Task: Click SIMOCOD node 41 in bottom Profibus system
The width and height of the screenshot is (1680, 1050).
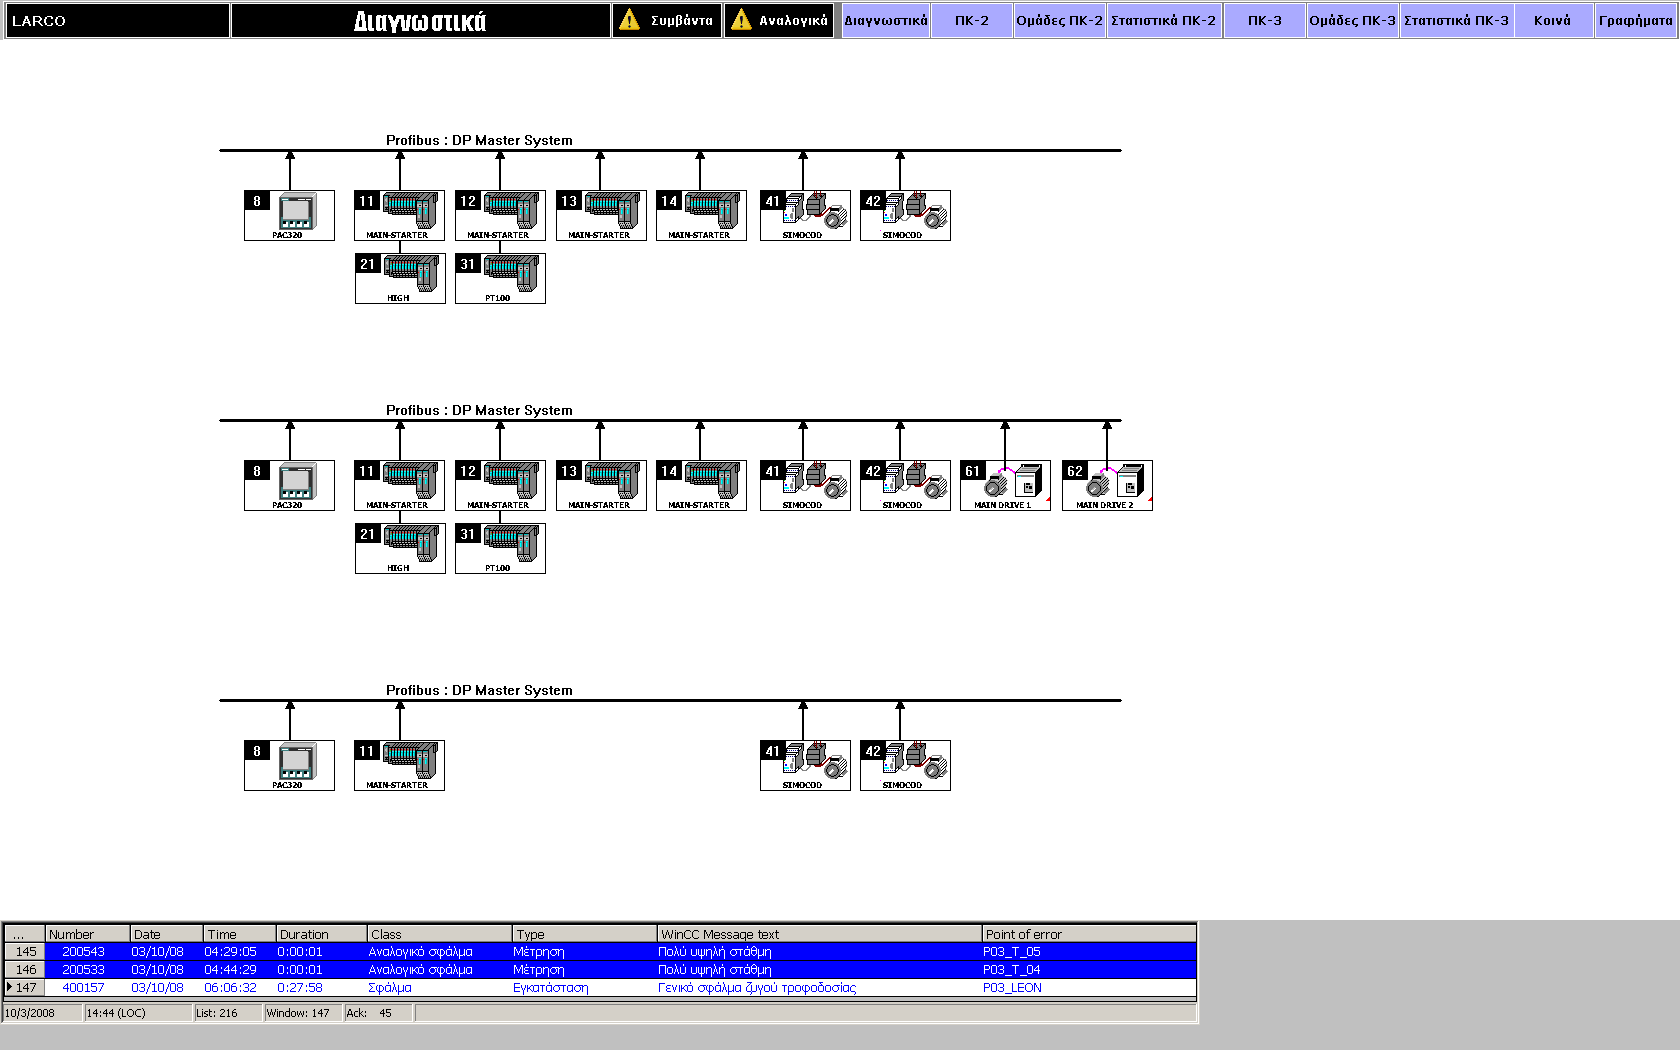Action: (805, 765)
